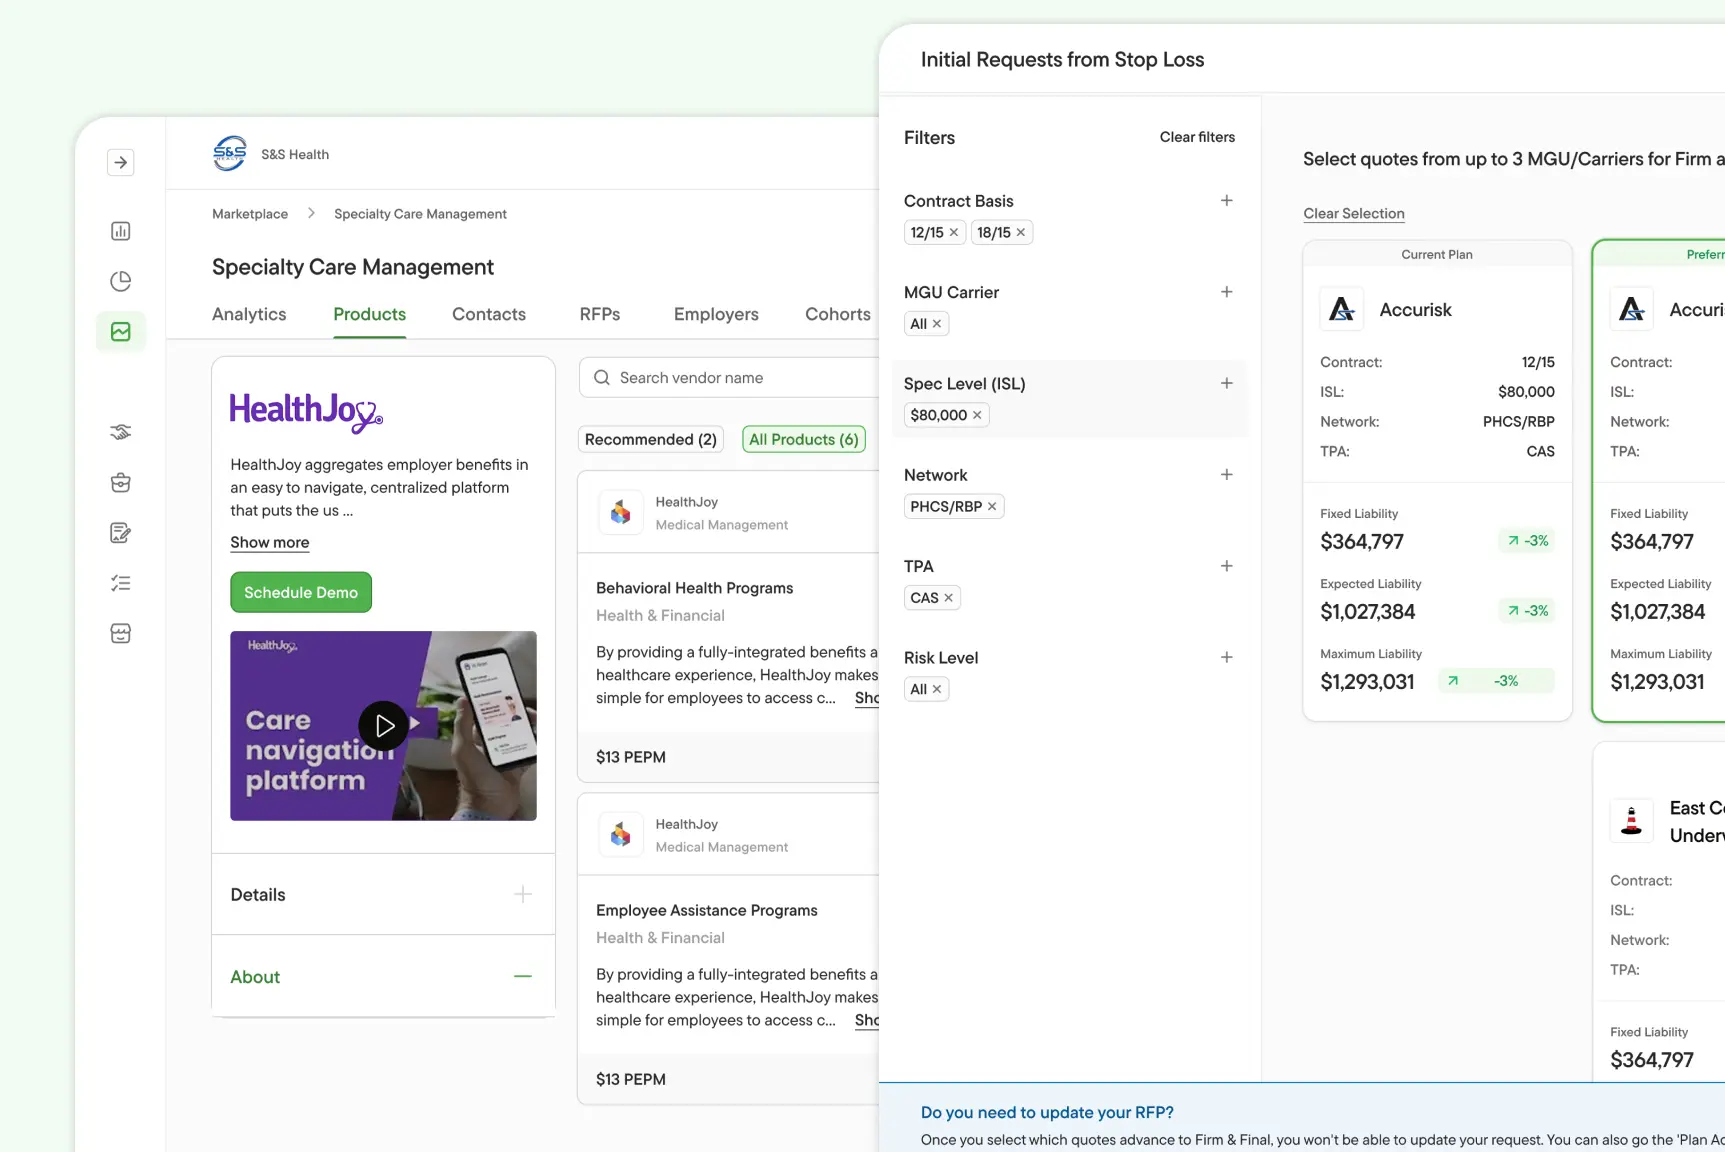
Task: Remove the 12/15 contract basis filter
Action: pyautogui.click(x=954, y=233)
